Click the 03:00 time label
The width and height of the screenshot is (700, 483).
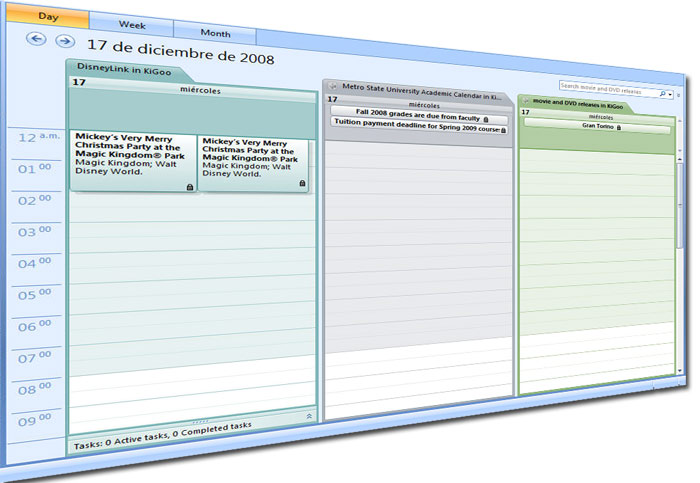pyautogui.click(x=34, y=231)
